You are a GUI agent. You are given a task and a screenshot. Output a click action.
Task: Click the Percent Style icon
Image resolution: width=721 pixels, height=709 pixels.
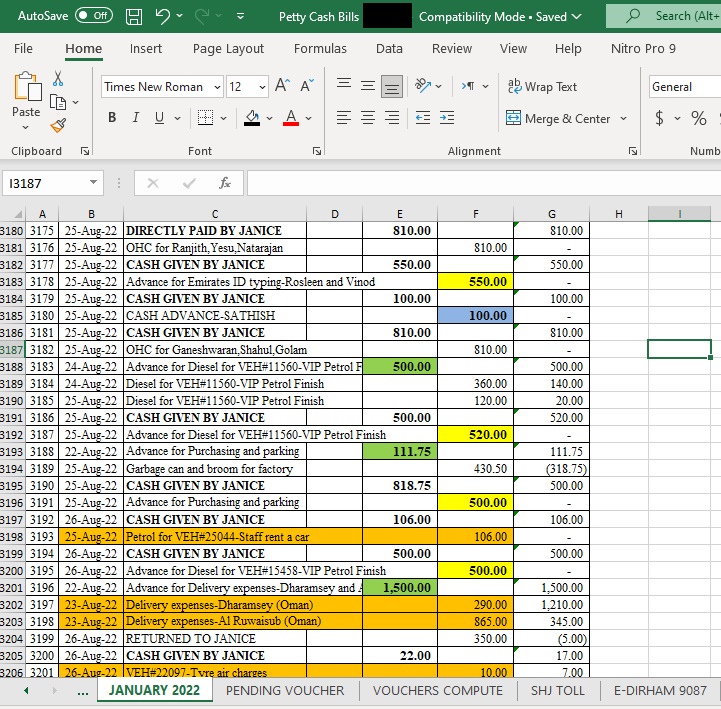tap(699, 118)
